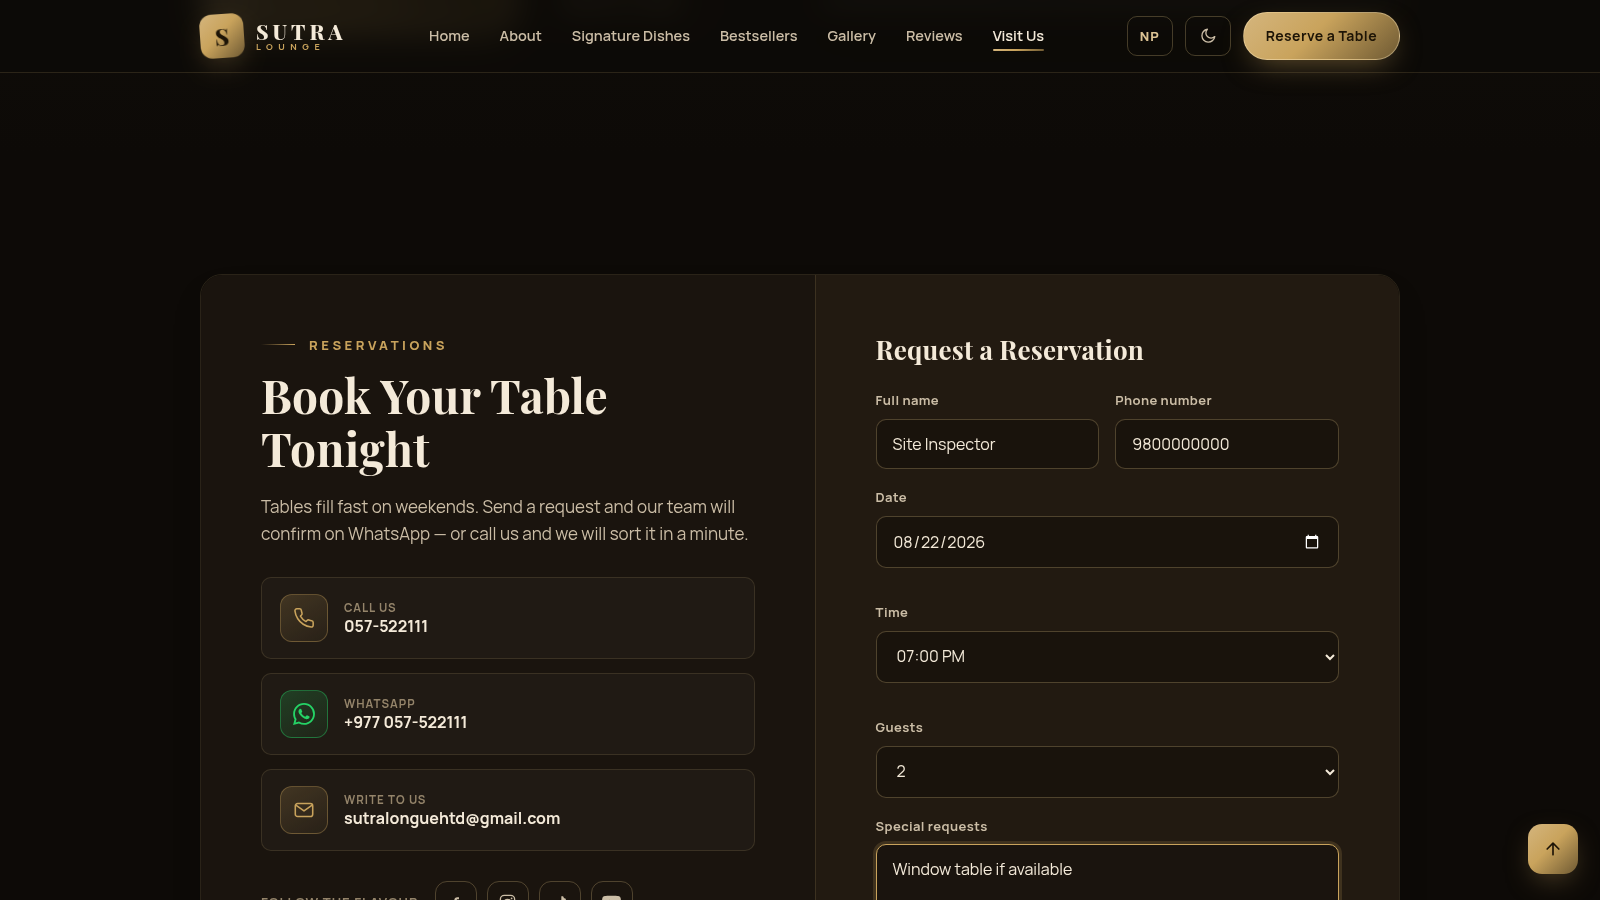Open the Bestsellers section
The width and height of the screenshot is (1600, 900).
758,36
